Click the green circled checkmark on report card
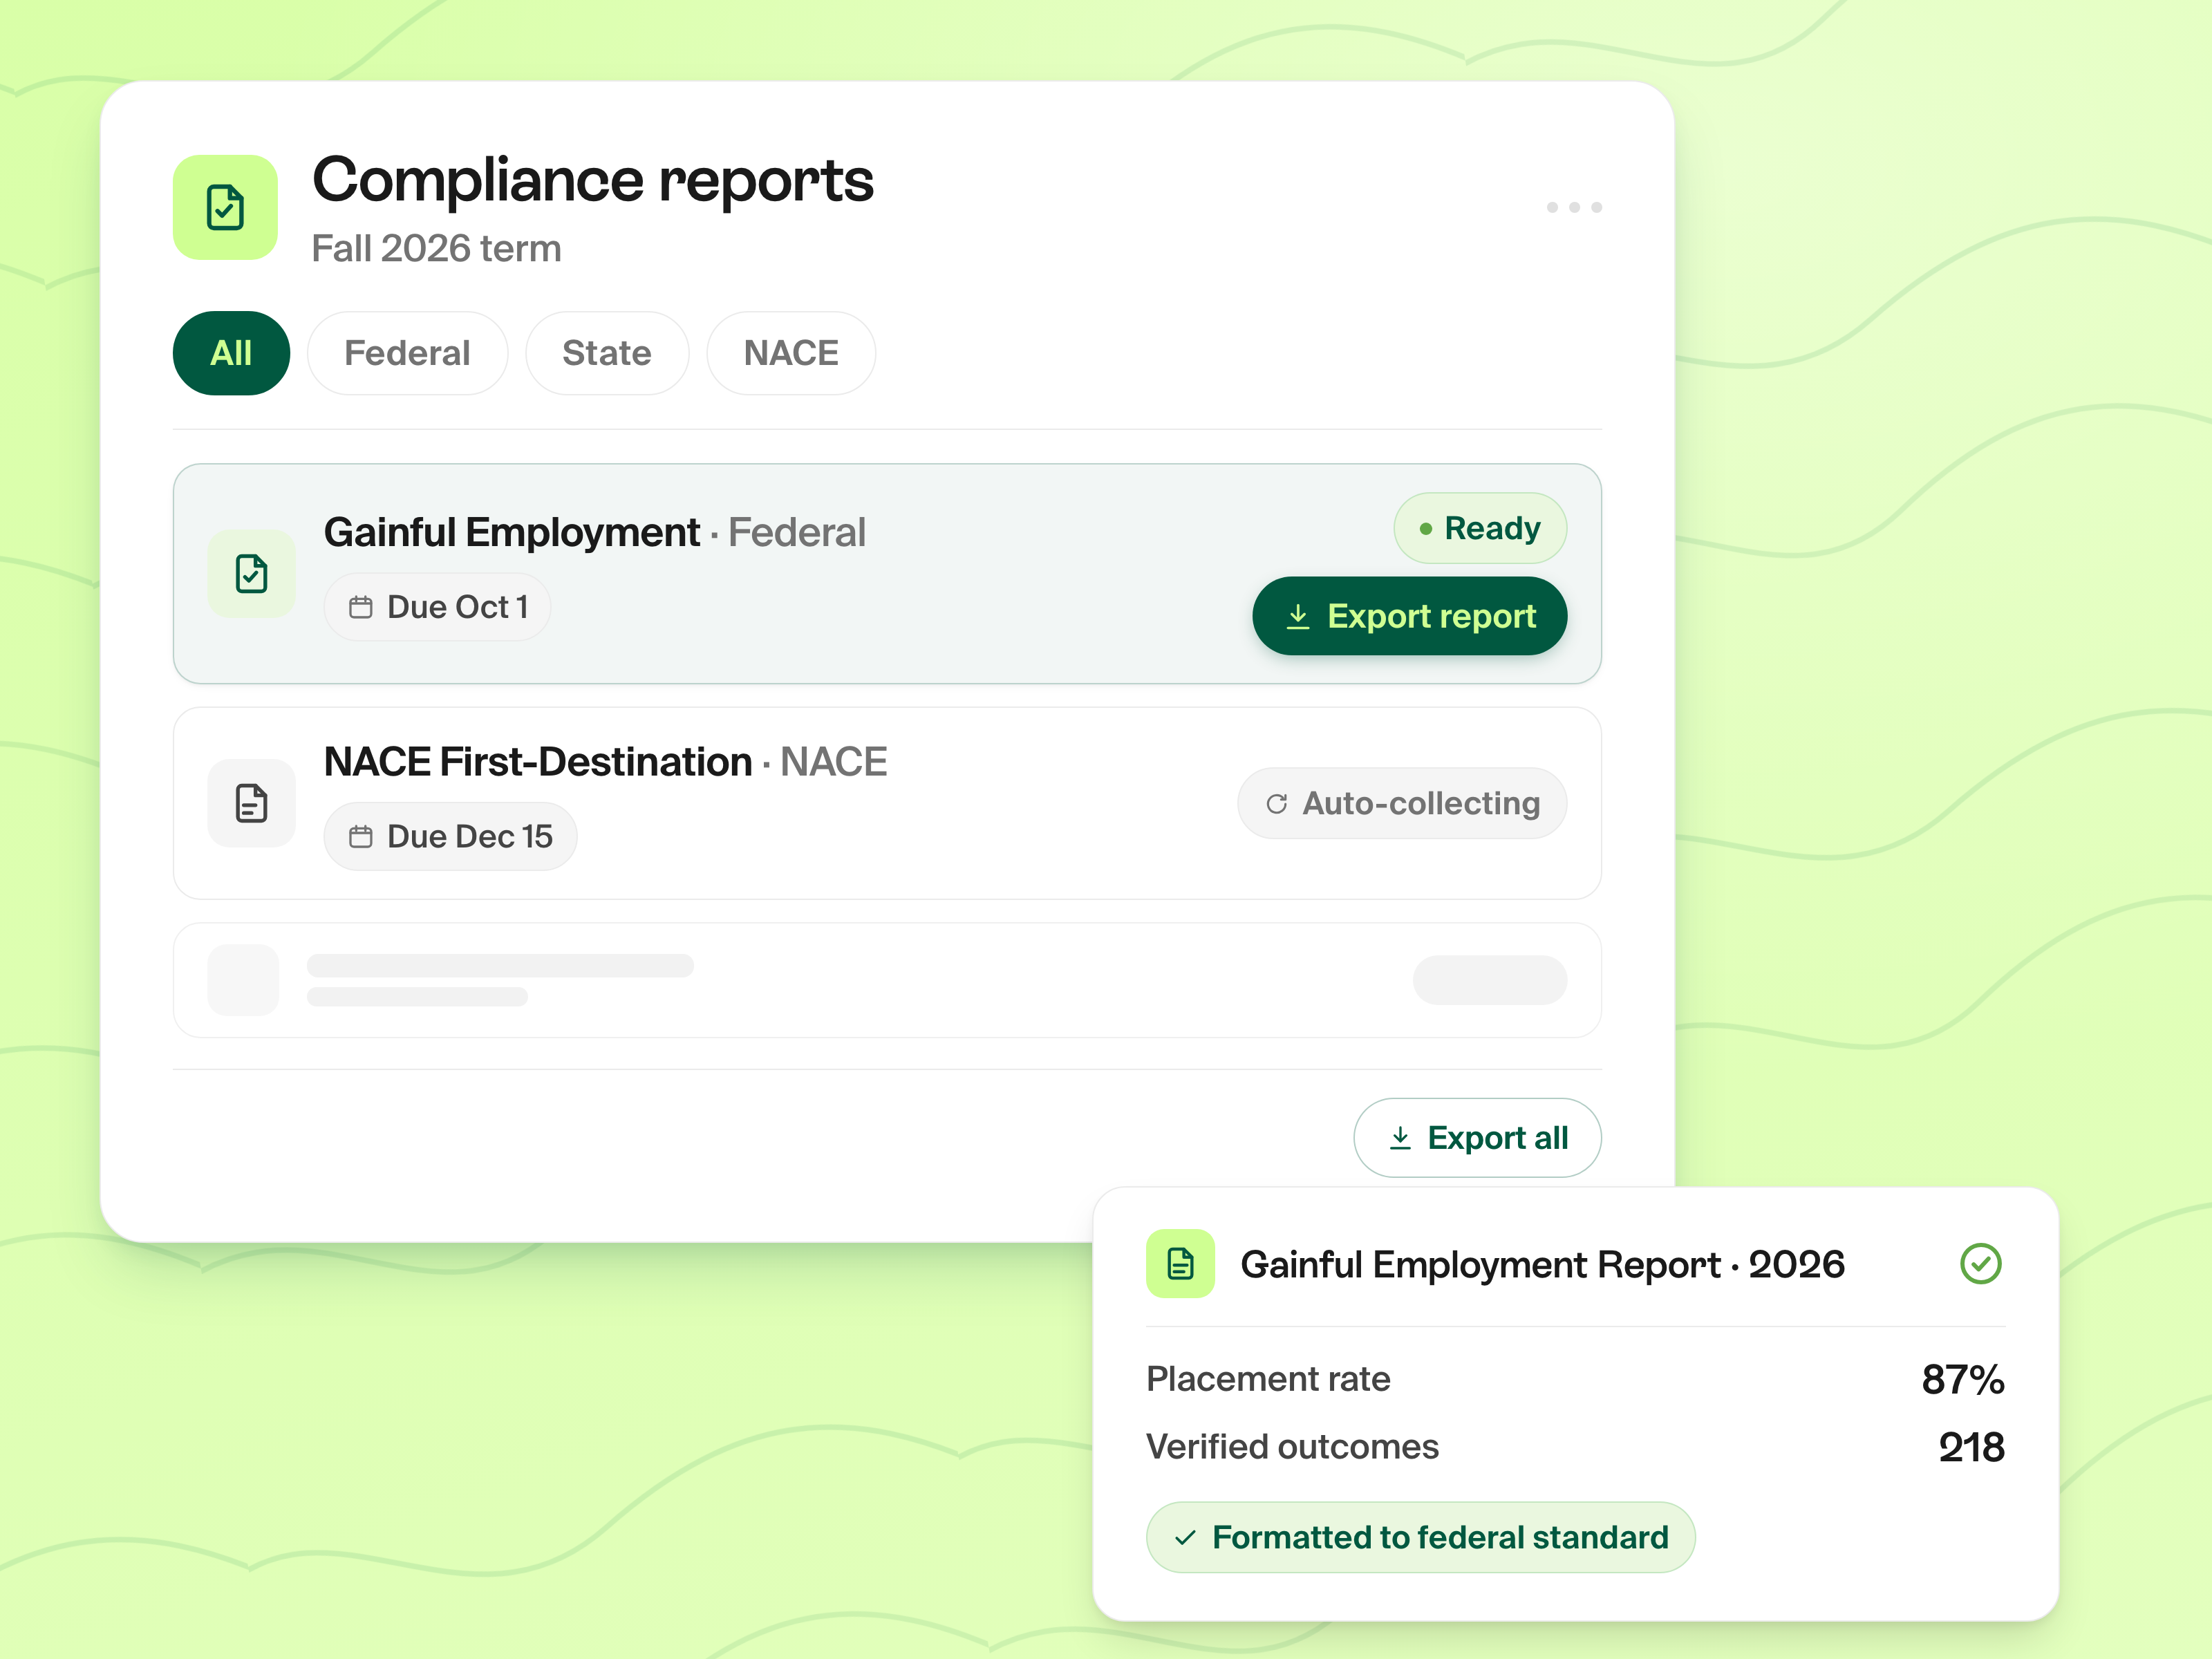Screen dimensions: 2212x1659 click(x=1980, y=1264)
